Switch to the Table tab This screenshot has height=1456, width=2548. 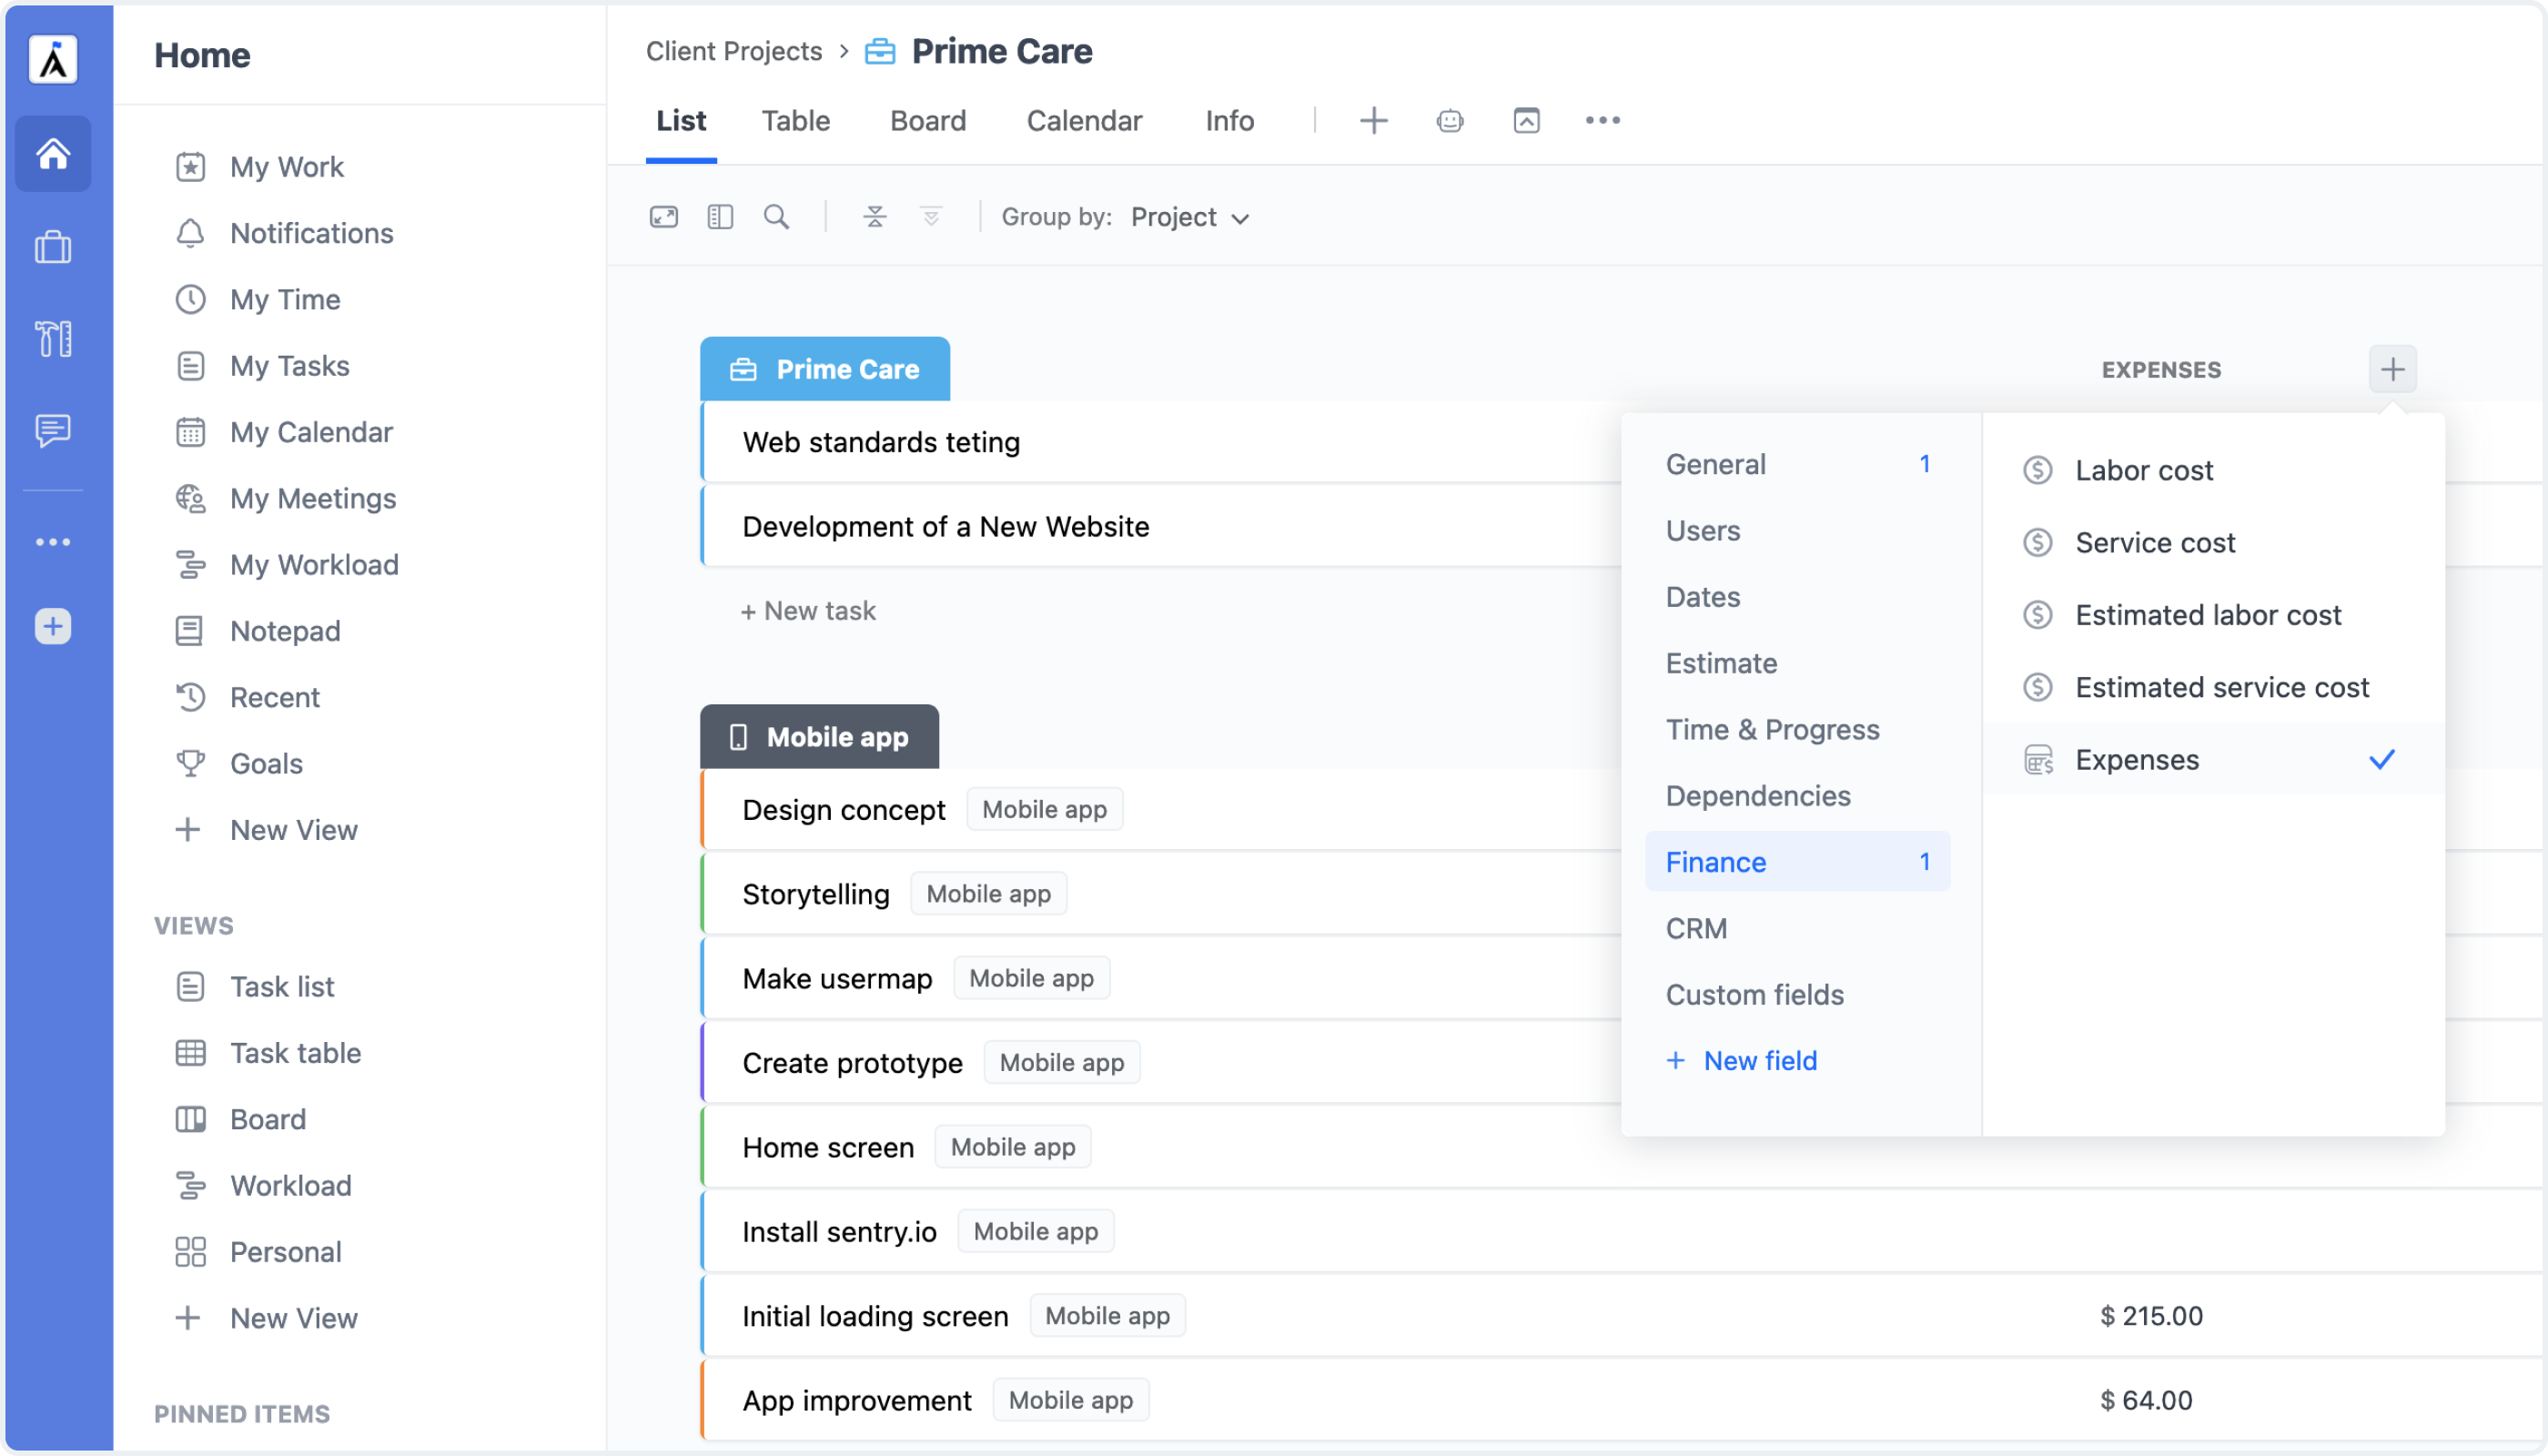[796, 121]
